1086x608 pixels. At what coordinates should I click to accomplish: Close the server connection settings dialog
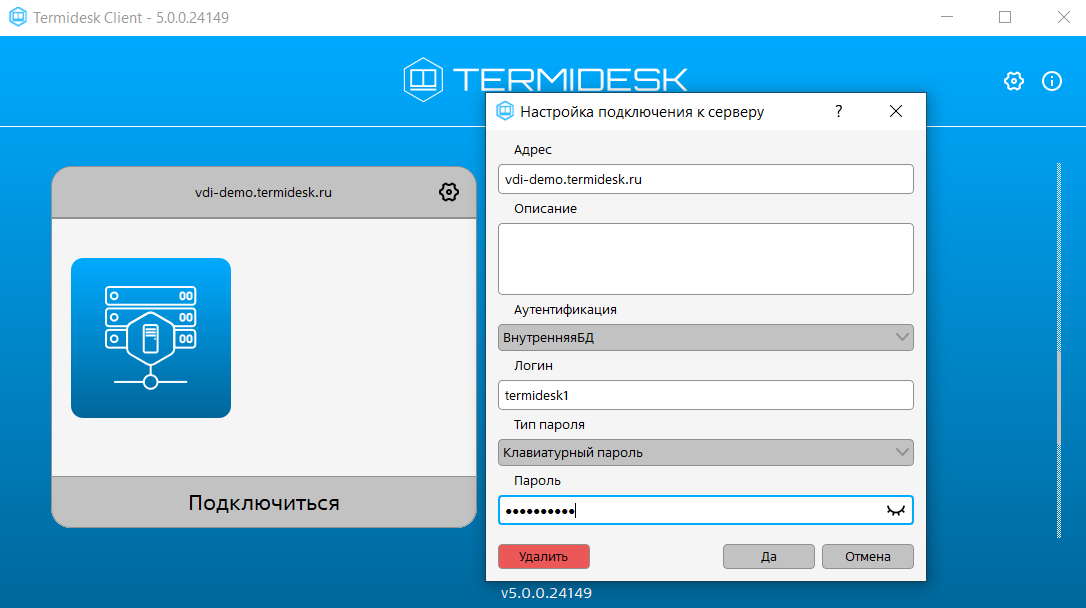coord(896,111)
